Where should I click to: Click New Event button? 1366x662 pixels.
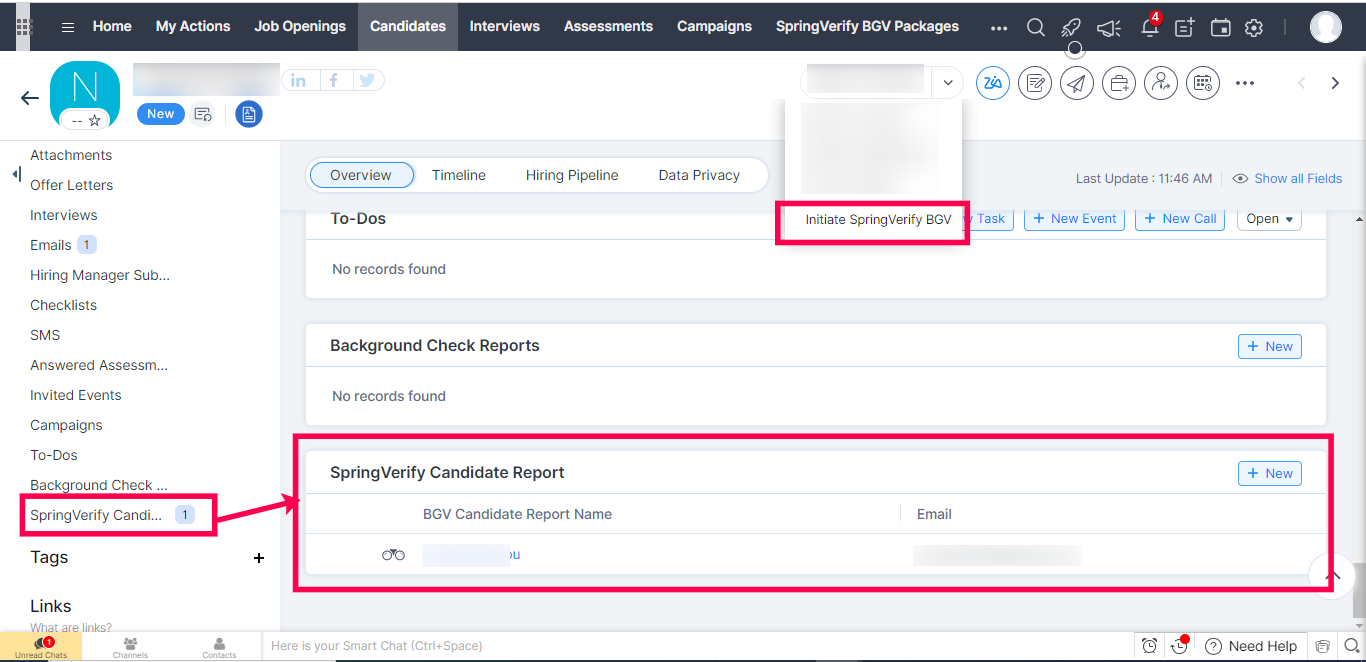(x=1074, y=218)
